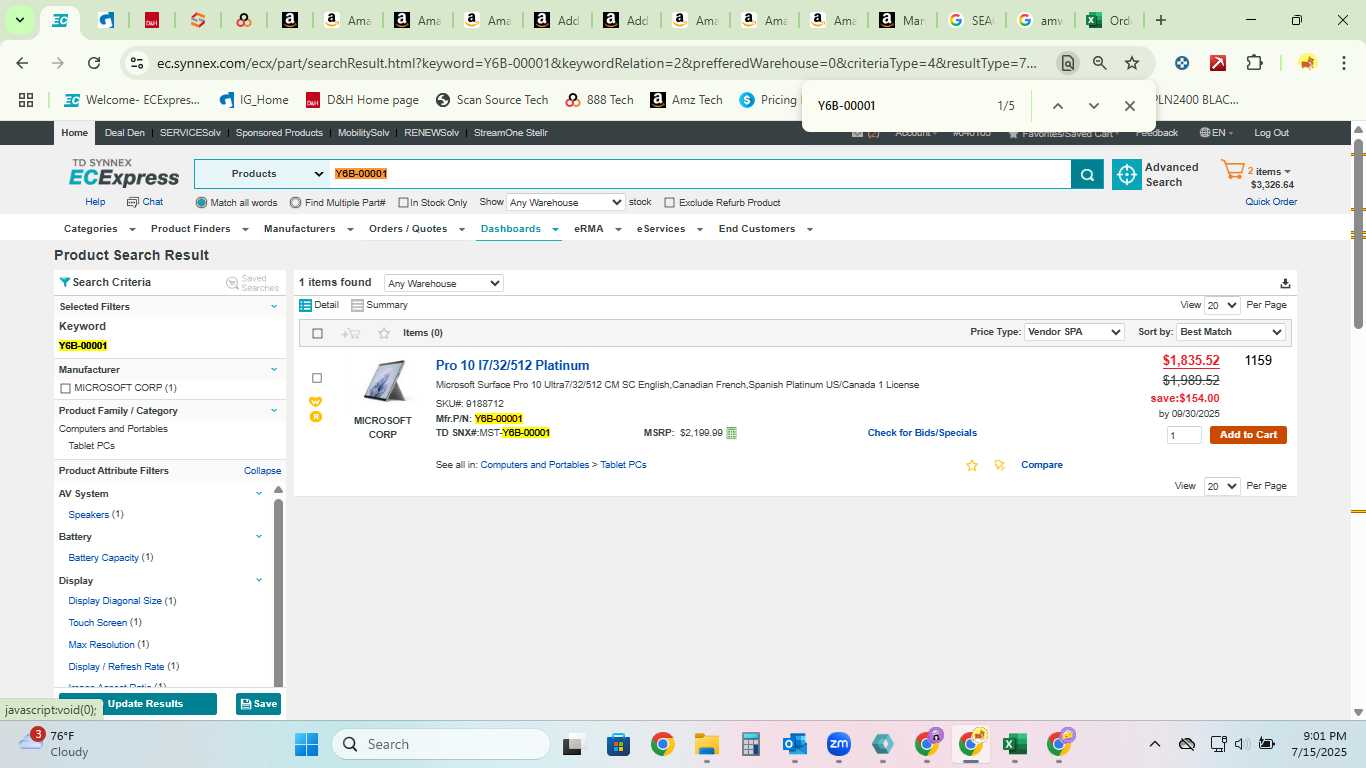Open the MSRP price grid icon
Image resolution: width=1366 pixels, height=768 pixels.
732,433
